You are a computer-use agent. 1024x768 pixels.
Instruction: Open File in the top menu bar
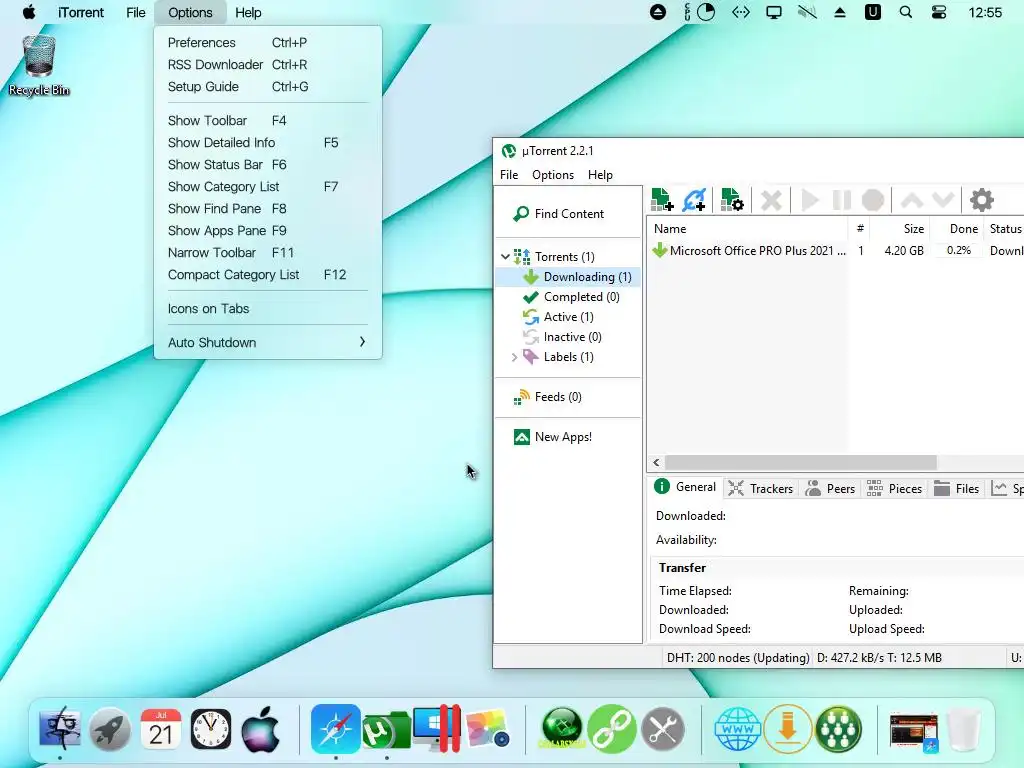pos(136,12)
